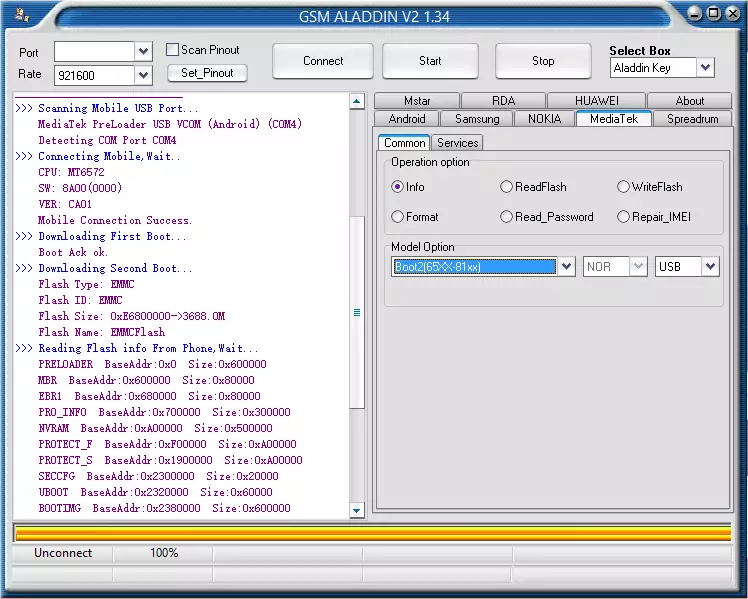The height and width of the screenshot is (599, 748).
Task: Click the Port input field
Action: coord(94,52)
